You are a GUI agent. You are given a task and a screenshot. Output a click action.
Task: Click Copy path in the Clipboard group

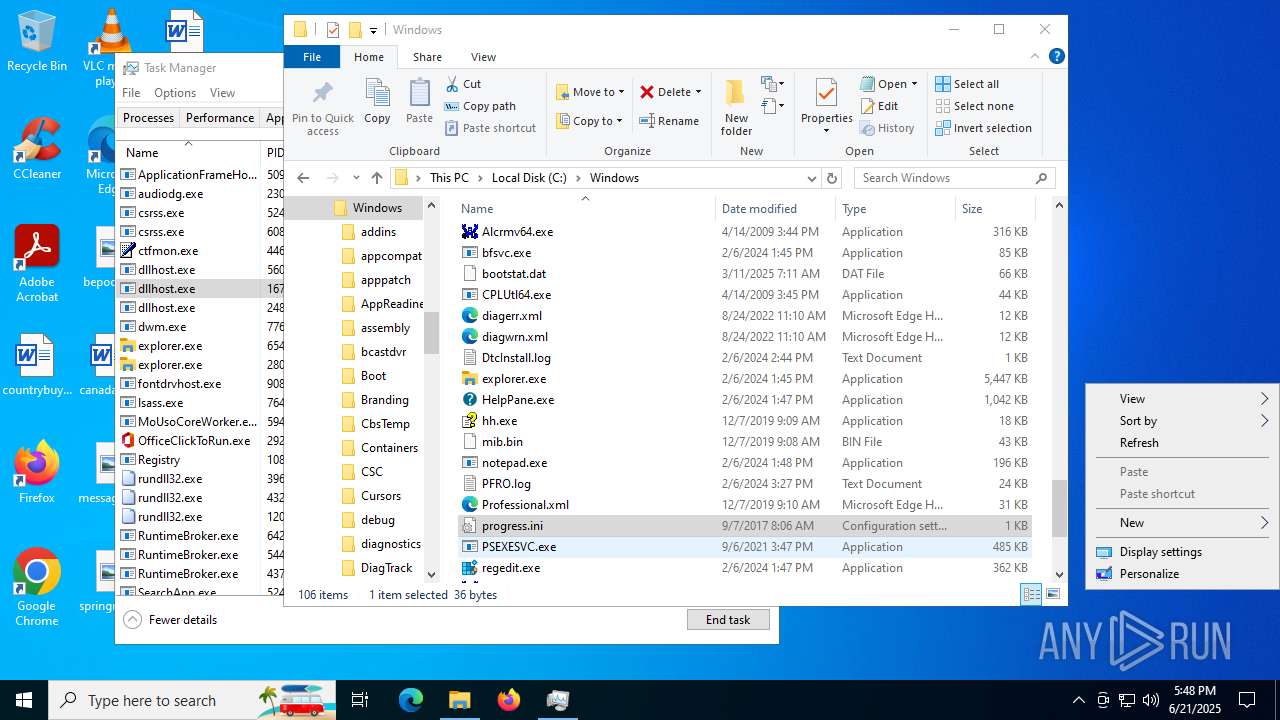click(x=480, y=106)
